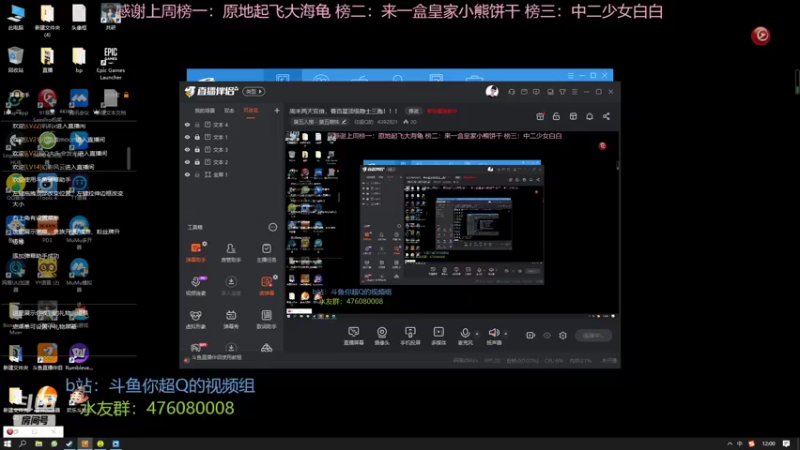Screen dimensions: 800x450
Task: Open customer service headset icon
Action: click(x=511, y=92)
